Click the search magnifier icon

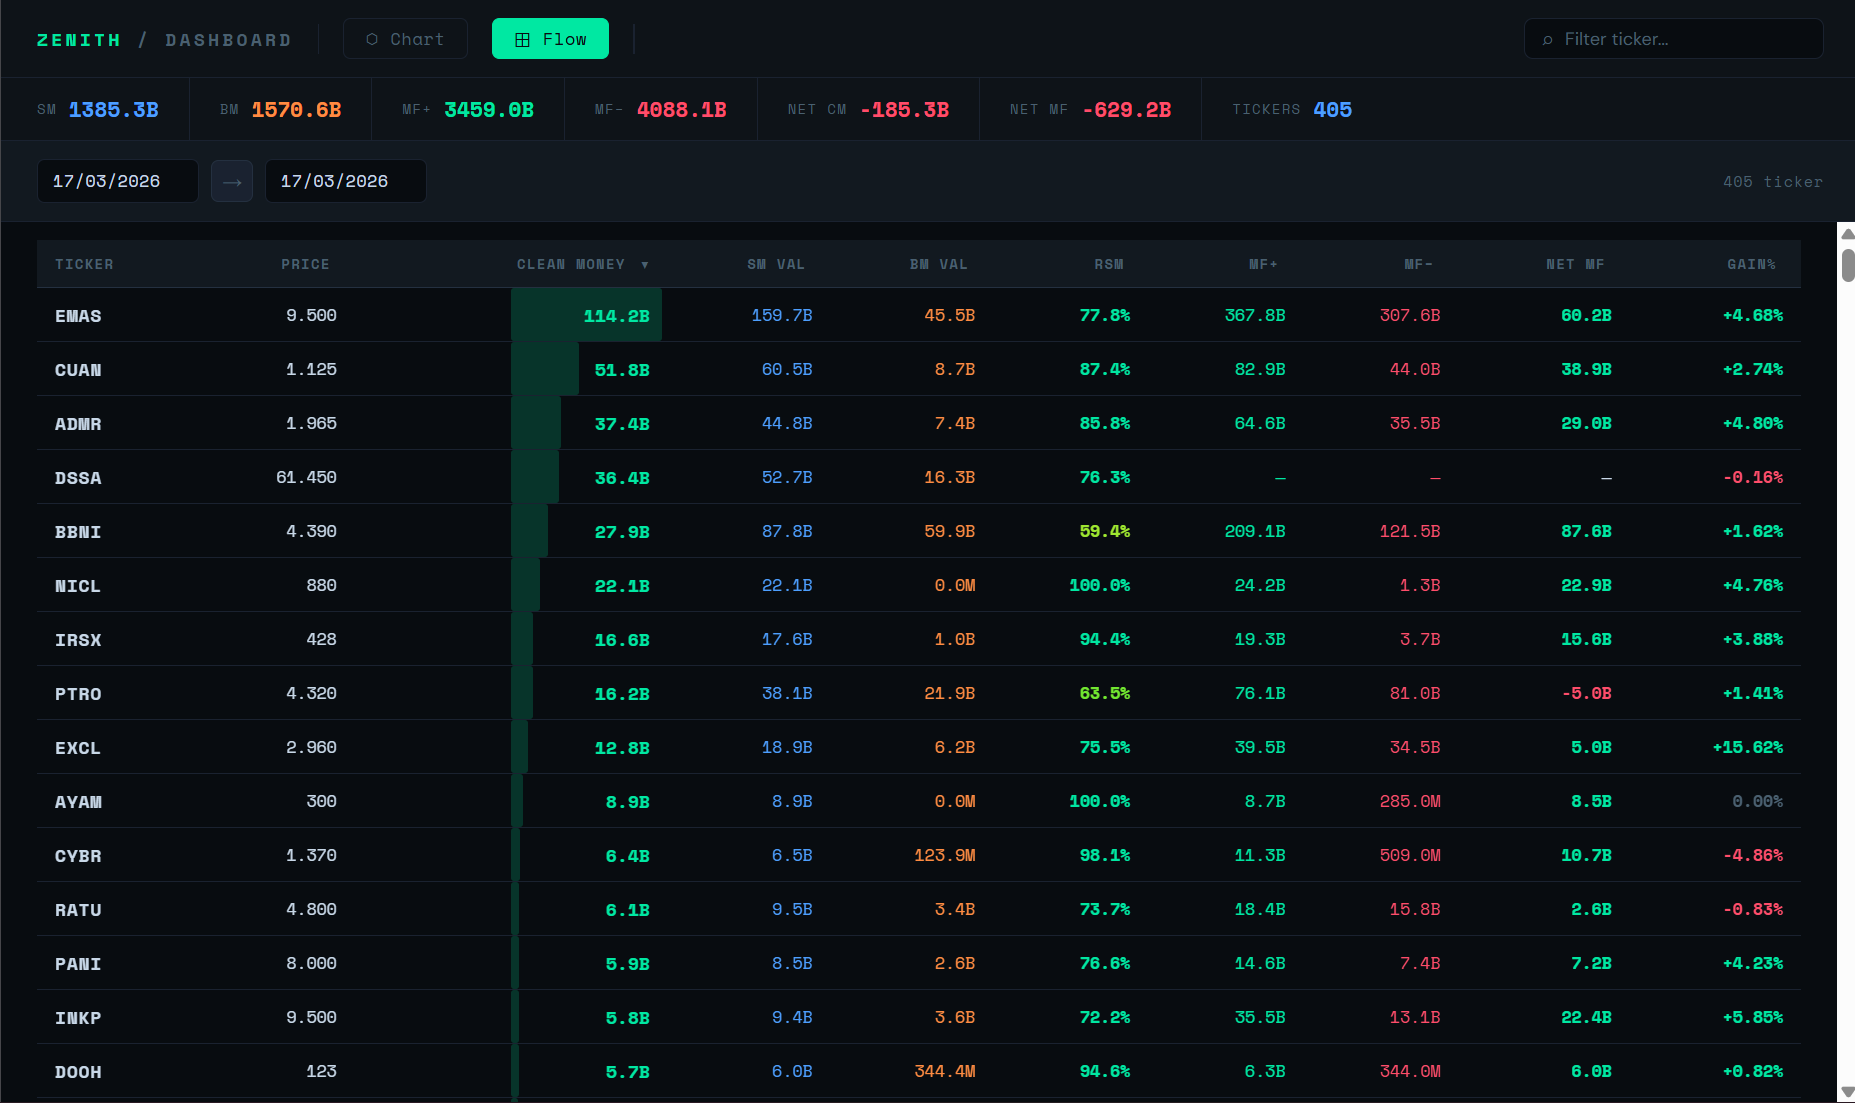(1548, 40)
